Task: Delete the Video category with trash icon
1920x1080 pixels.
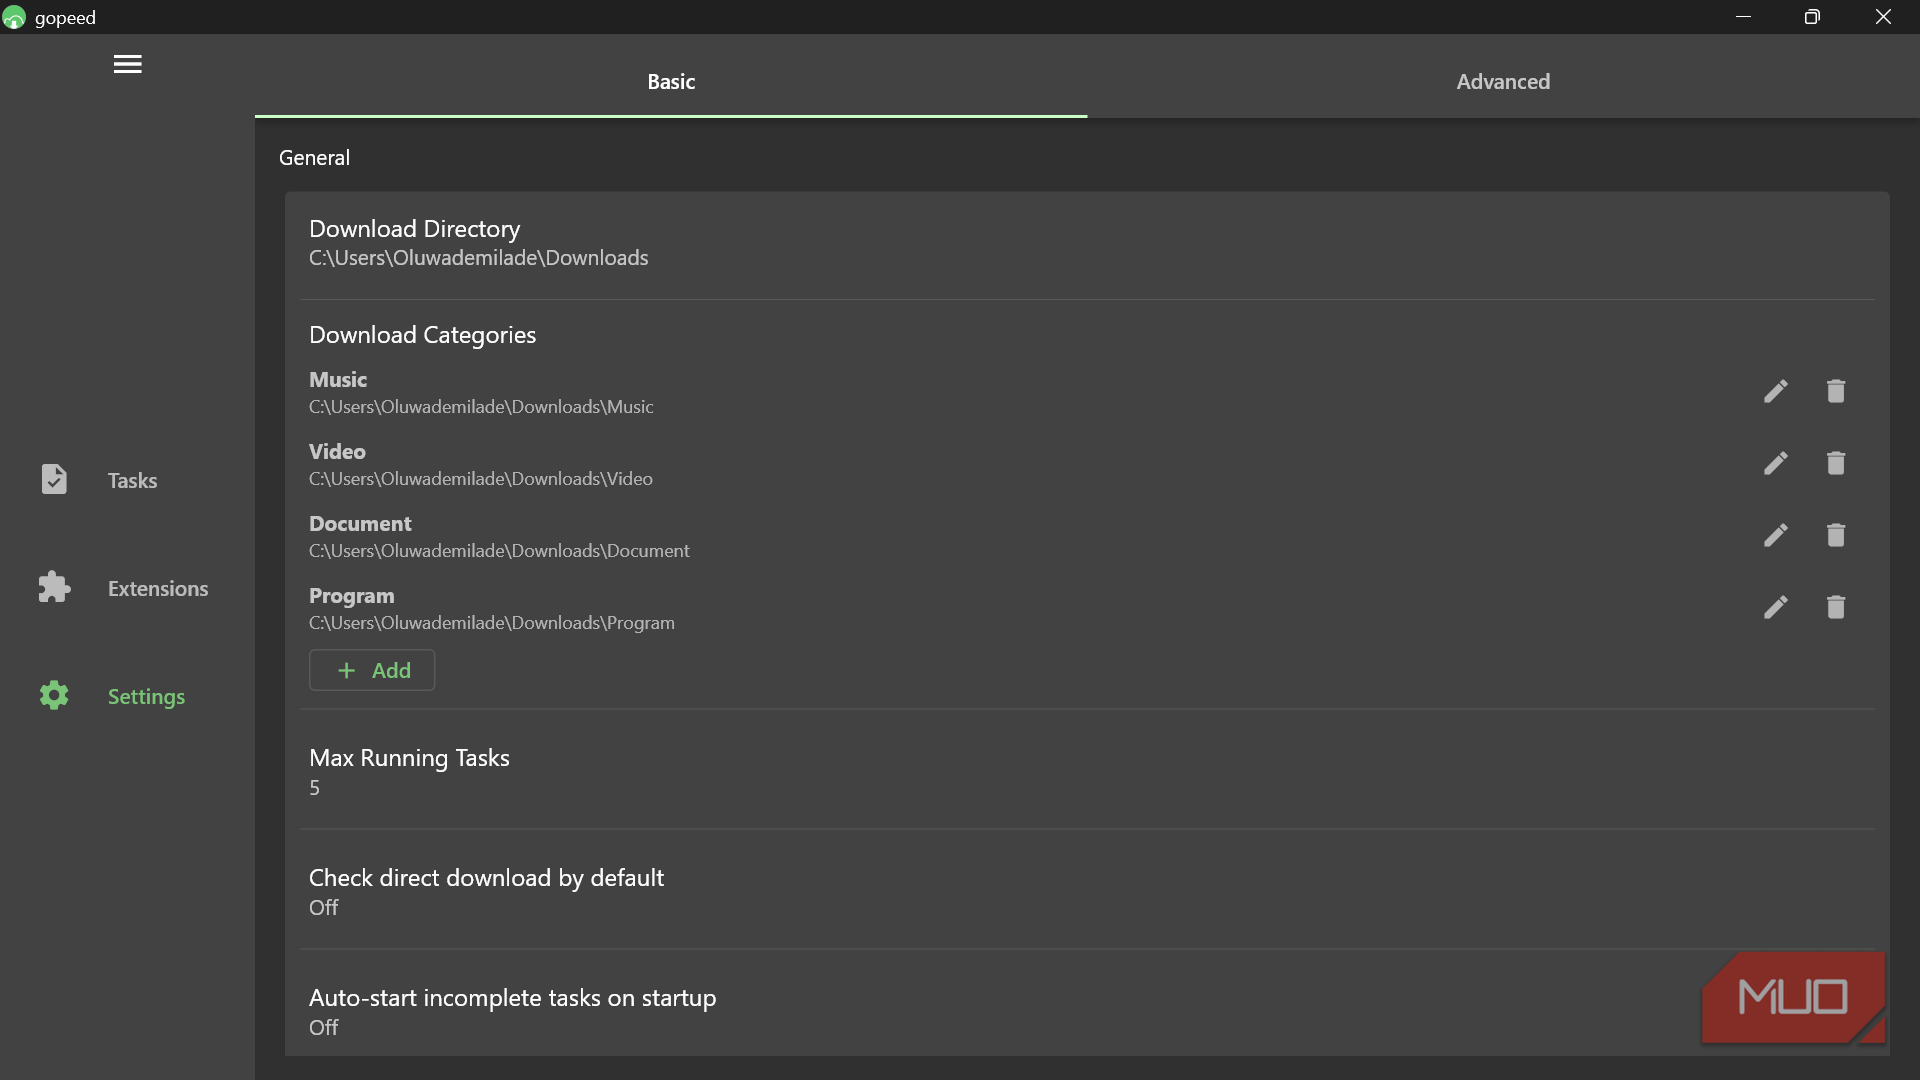Action: [x=1835, y=463]
